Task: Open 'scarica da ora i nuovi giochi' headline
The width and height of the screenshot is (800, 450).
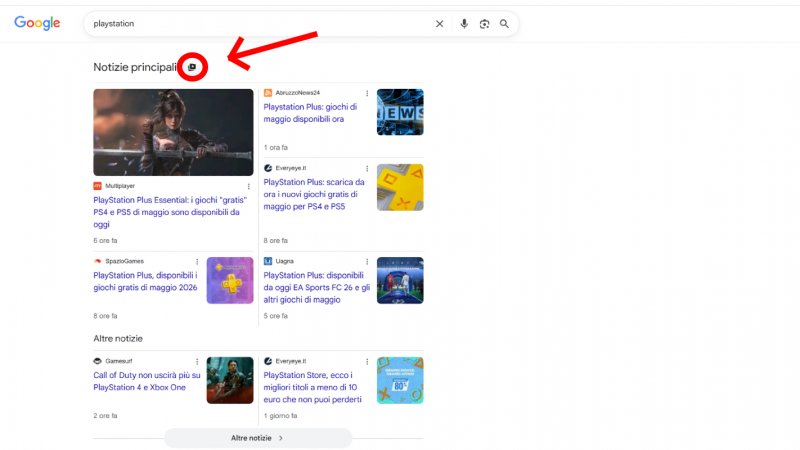Action: tap(314, 194)
